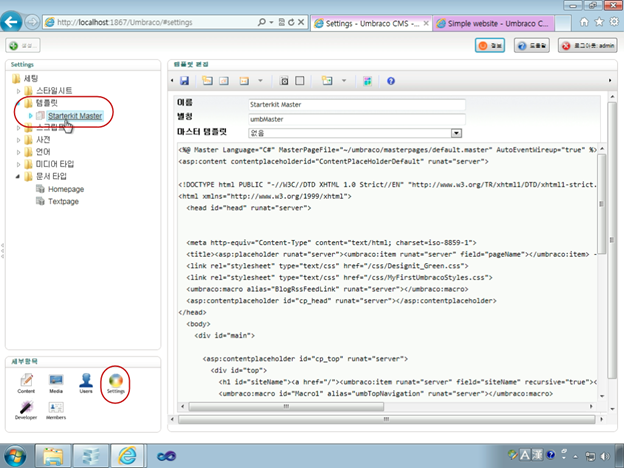
Task: Click the empty square content area icon
Action: point(300,81)
